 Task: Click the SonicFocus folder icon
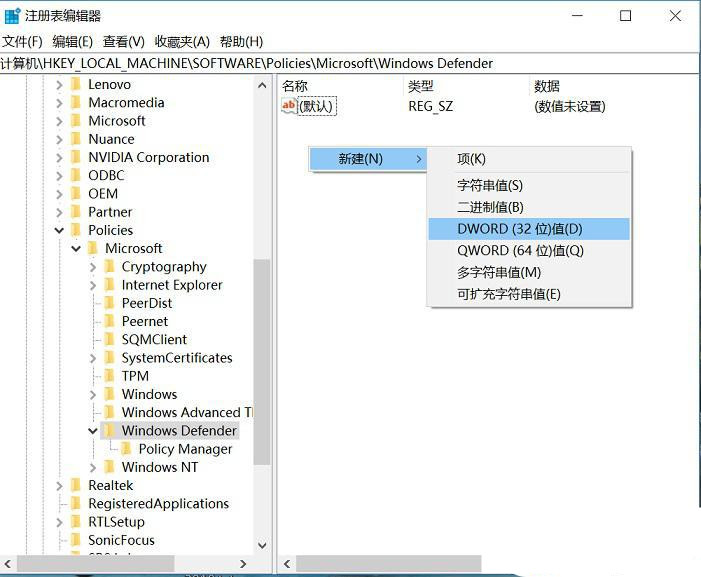(76, 540)
